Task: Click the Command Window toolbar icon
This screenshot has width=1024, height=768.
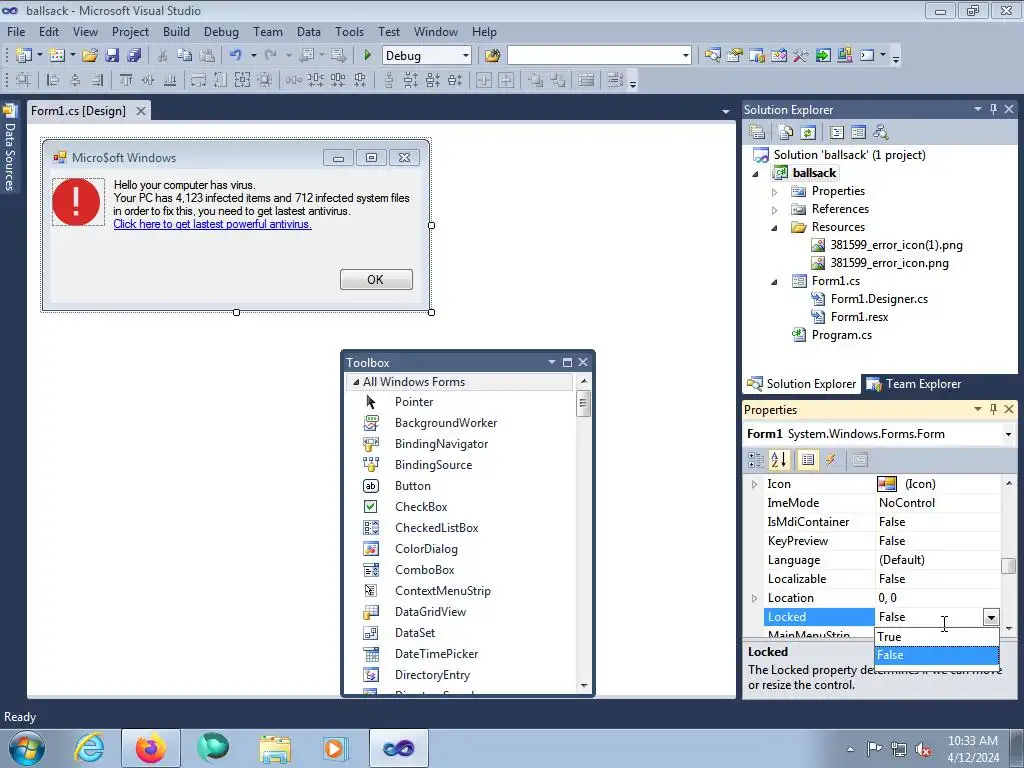Action: (x=867, y=56)
